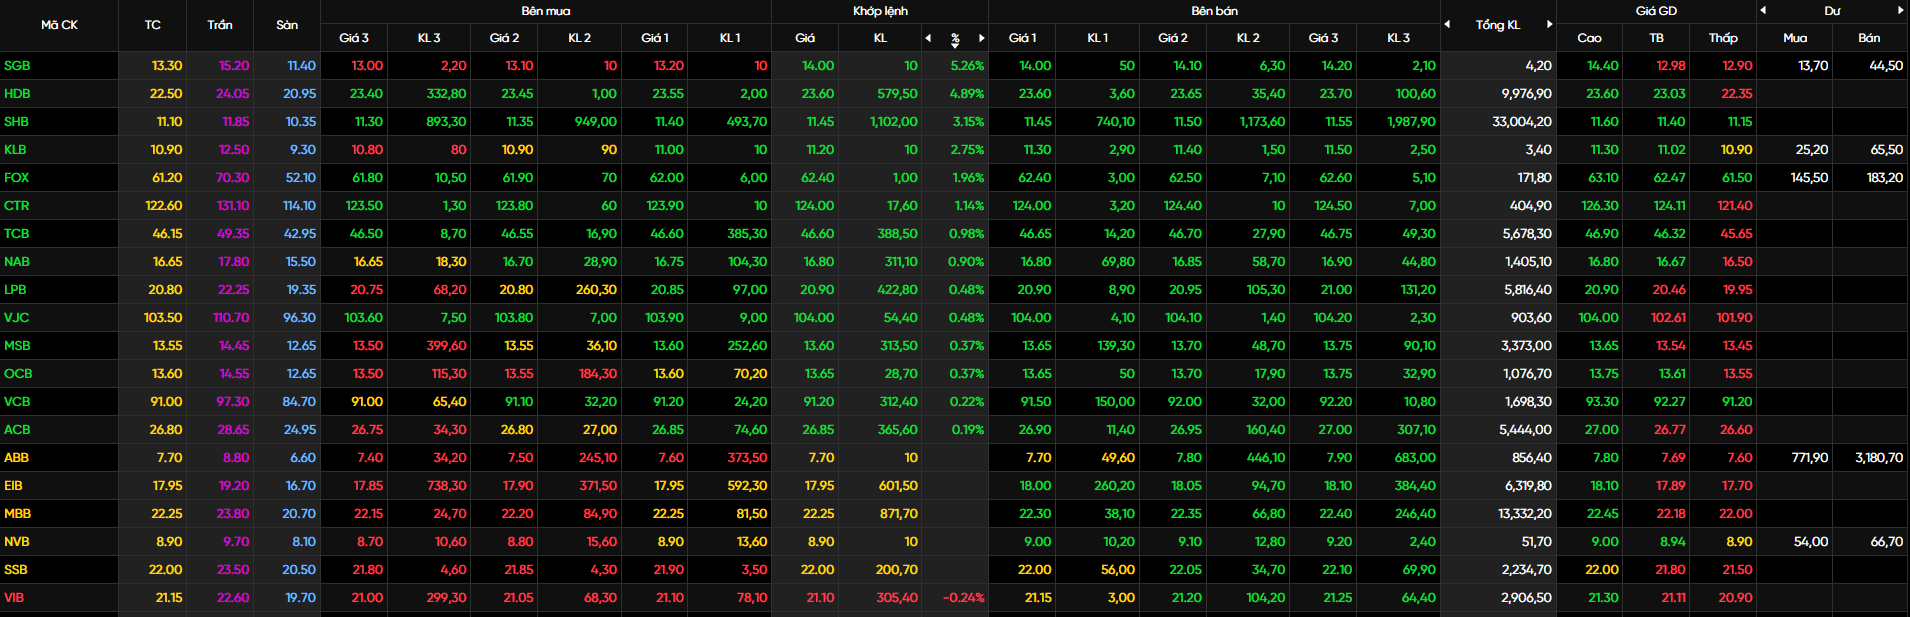Screen dimensions: 1910x617
Task: Open stock symbol SGB
Action: (17, 66)
